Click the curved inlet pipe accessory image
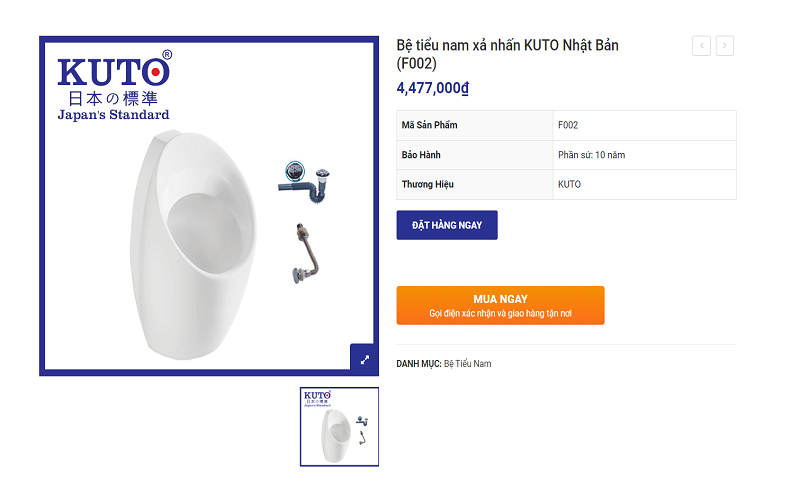 click(306, 253)
